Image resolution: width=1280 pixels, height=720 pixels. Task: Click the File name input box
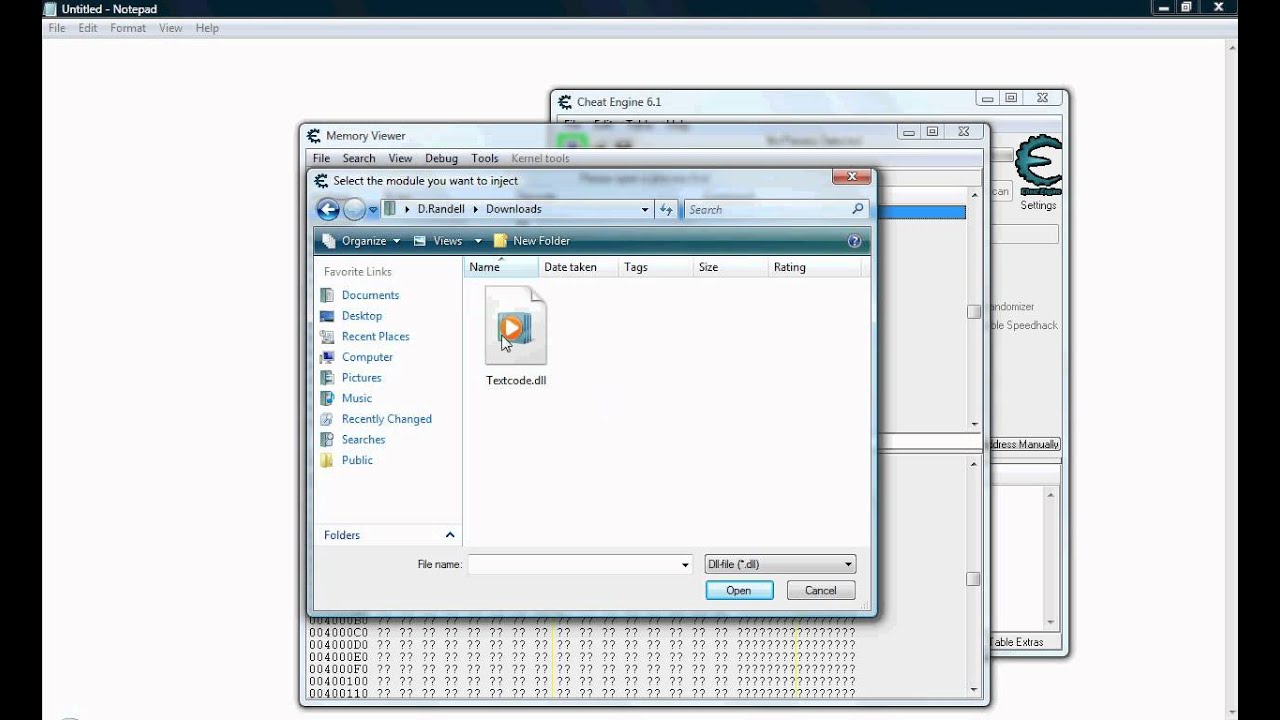[x=573, y=565]
